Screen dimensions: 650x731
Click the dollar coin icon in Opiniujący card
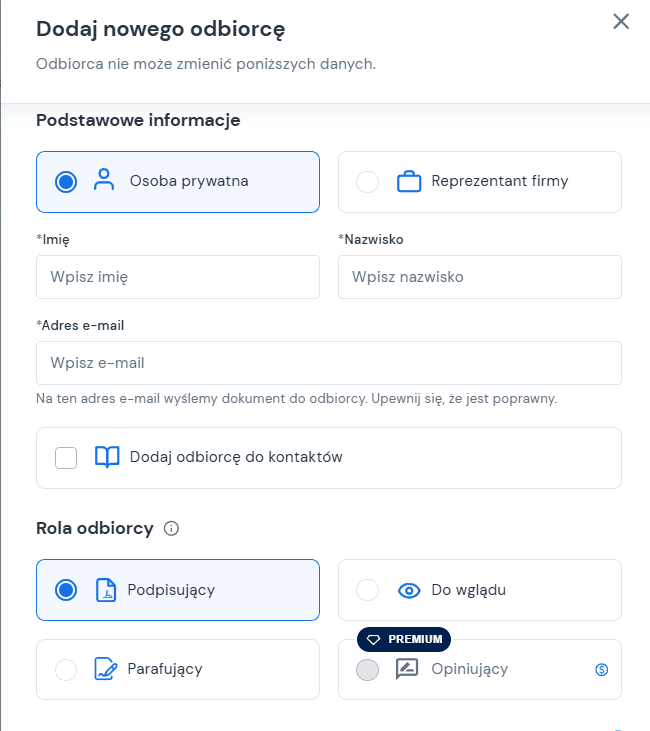[601, 670]
